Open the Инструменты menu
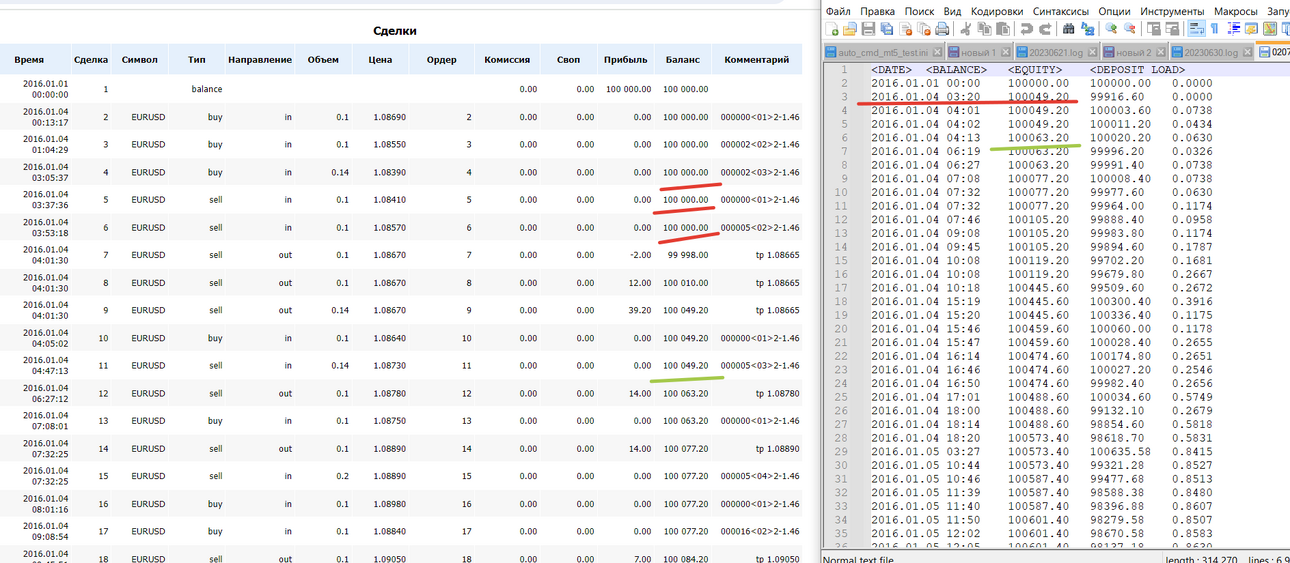1290x563 pixels. (x=1172, y=10)
